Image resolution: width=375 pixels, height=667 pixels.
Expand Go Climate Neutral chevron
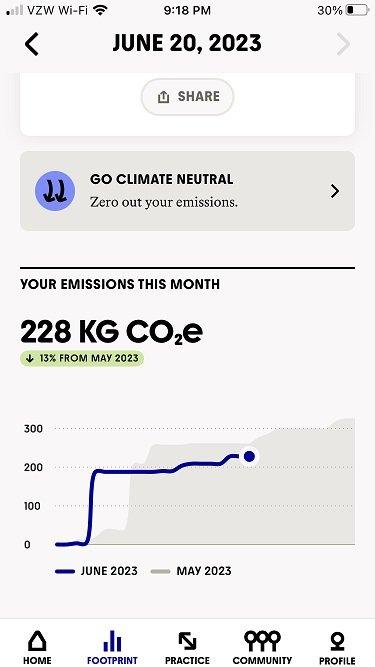[335, 191]
